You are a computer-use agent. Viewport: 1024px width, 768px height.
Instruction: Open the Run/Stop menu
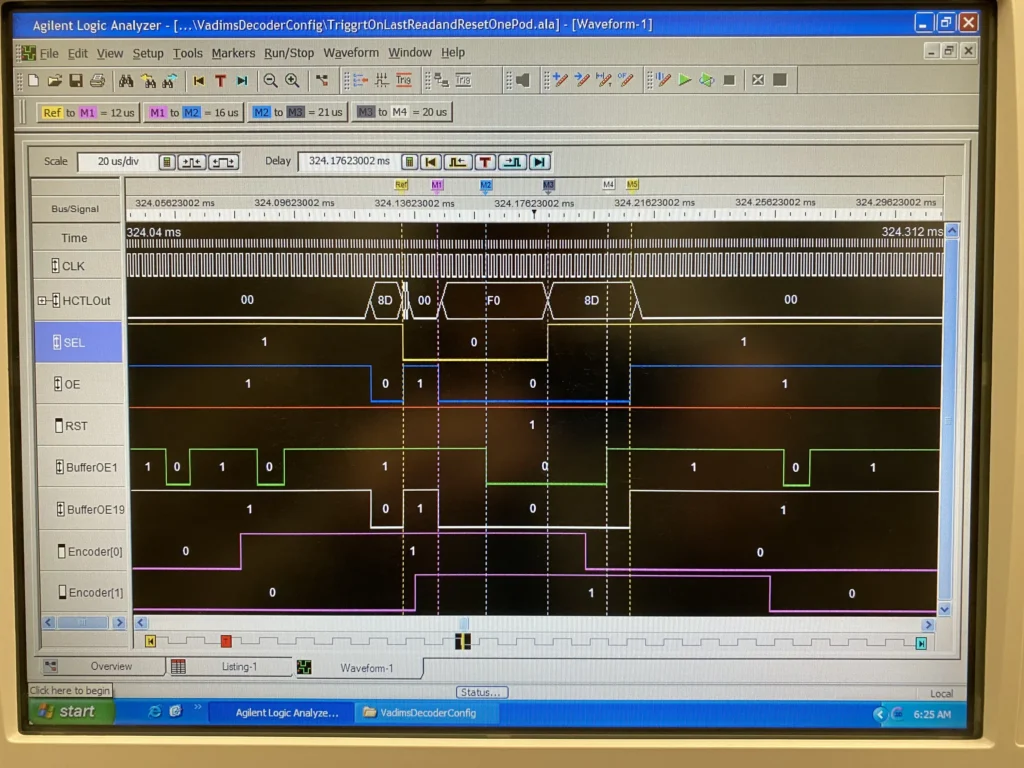[289, 53]
